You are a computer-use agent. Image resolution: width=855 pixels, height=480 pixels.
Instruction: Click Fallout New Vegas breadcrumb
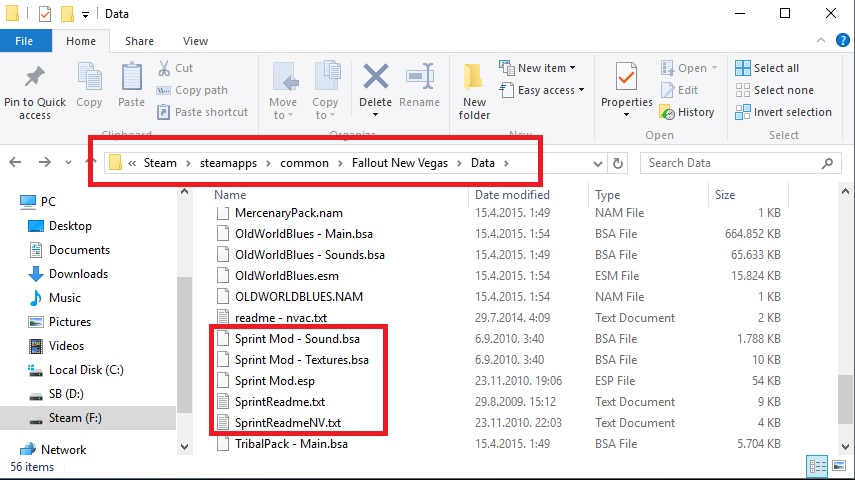coord(400,163)
